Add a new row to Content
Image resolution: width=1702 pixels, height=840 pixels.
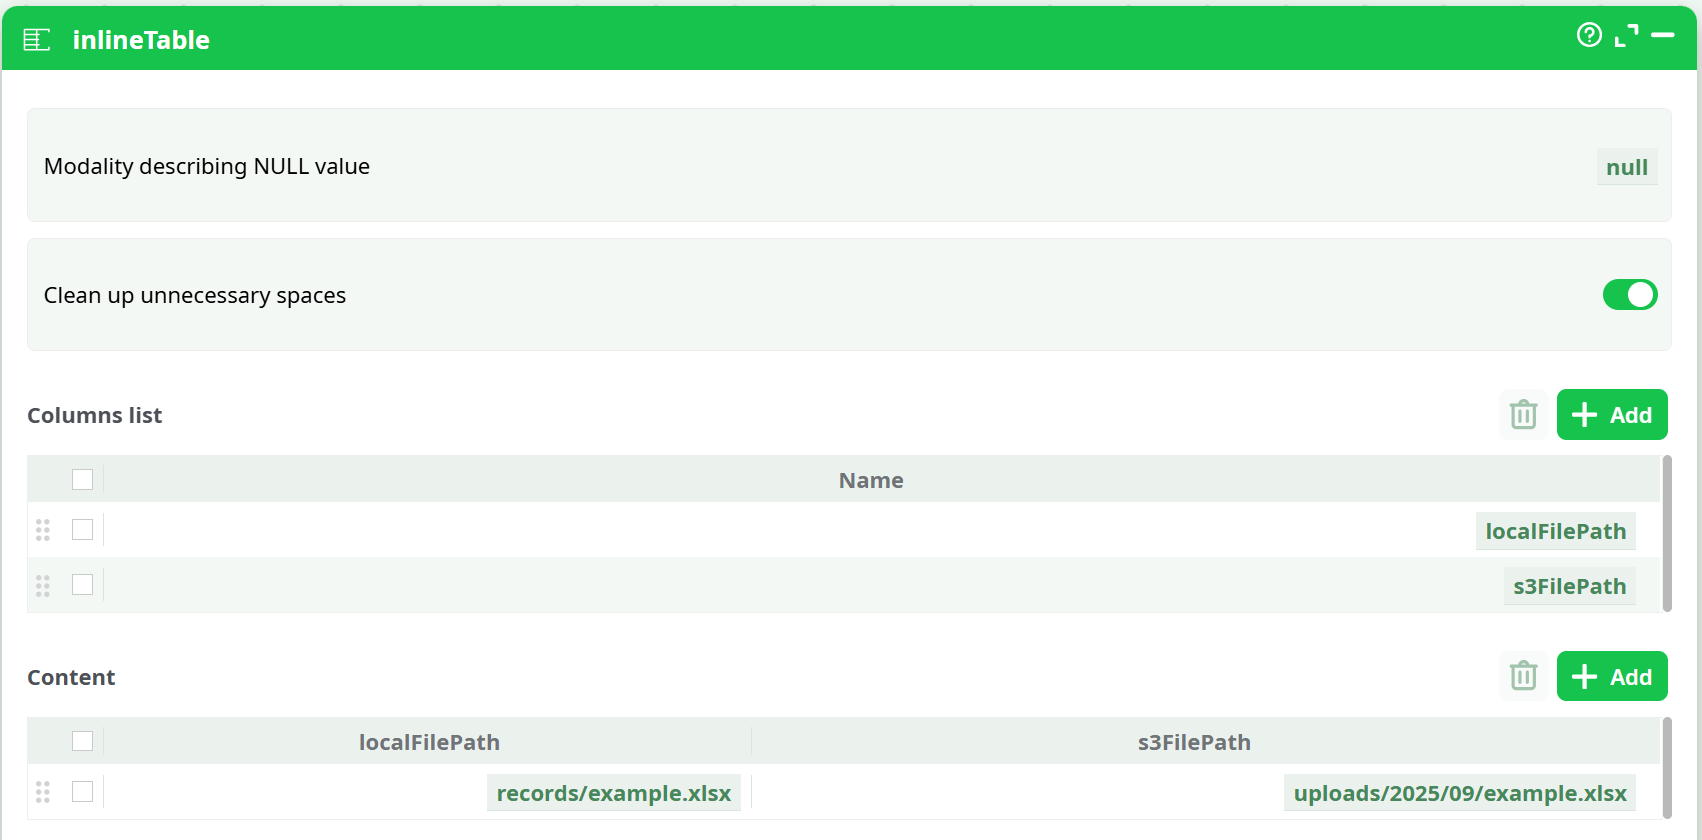coord(1612,676)
